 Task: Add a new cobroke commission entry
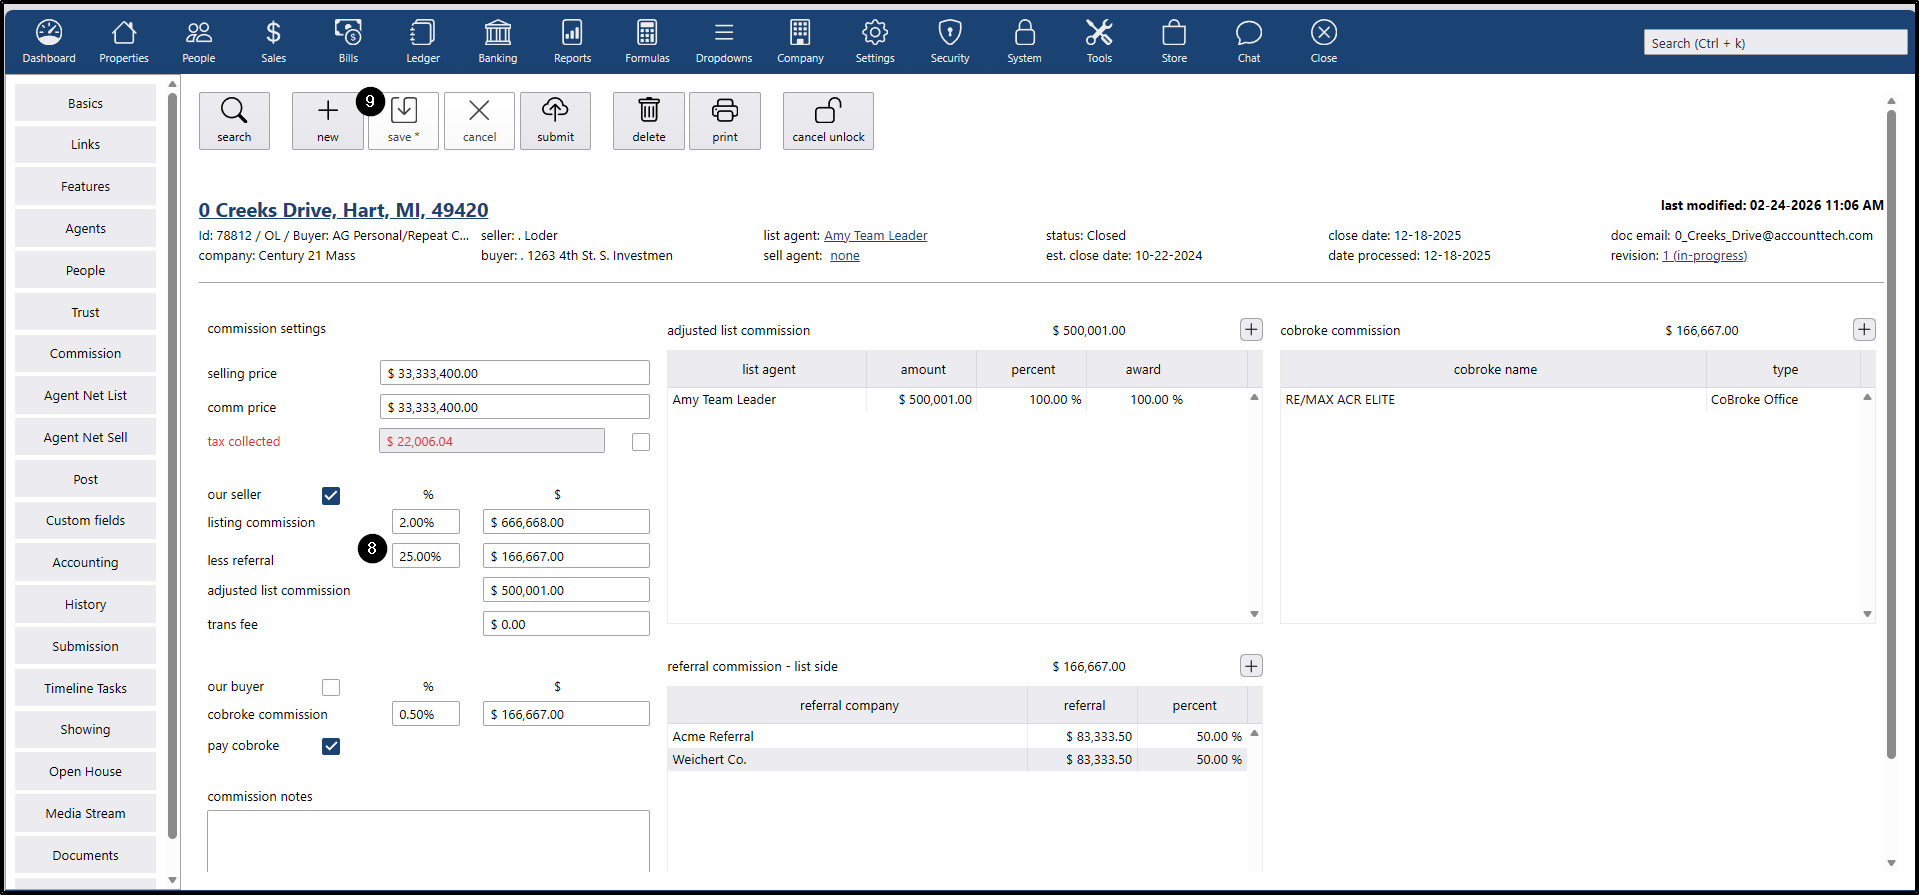[1864, 330]
